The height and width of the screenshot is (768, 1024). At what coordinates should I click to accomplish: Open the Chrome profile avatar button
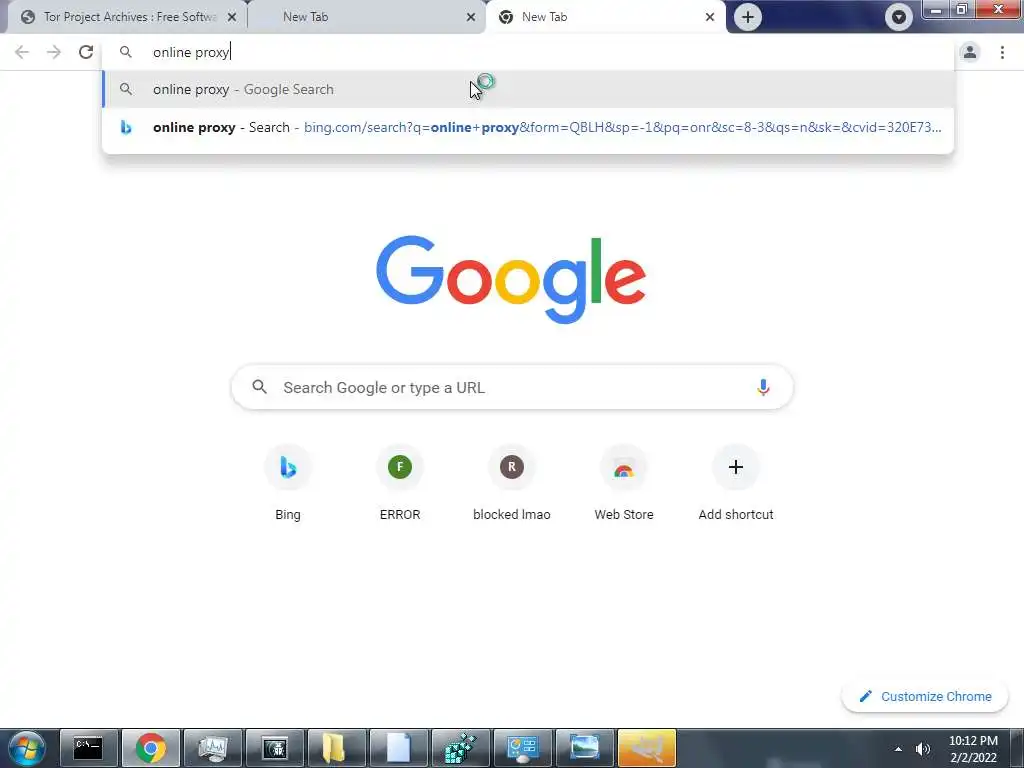[x=970, y=52]
